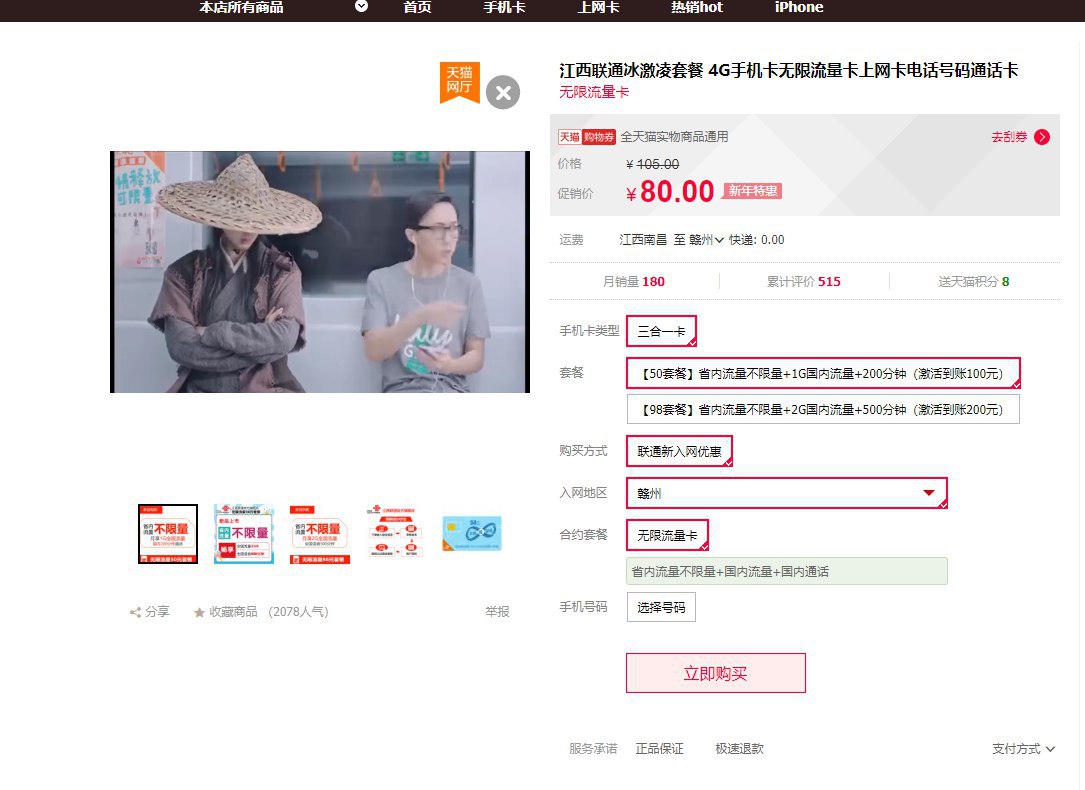This screenshot has height=790, width=1085.
Task: Select the 三合一卡 card type option
Action: pyautogui.click(x=661, y=331)
